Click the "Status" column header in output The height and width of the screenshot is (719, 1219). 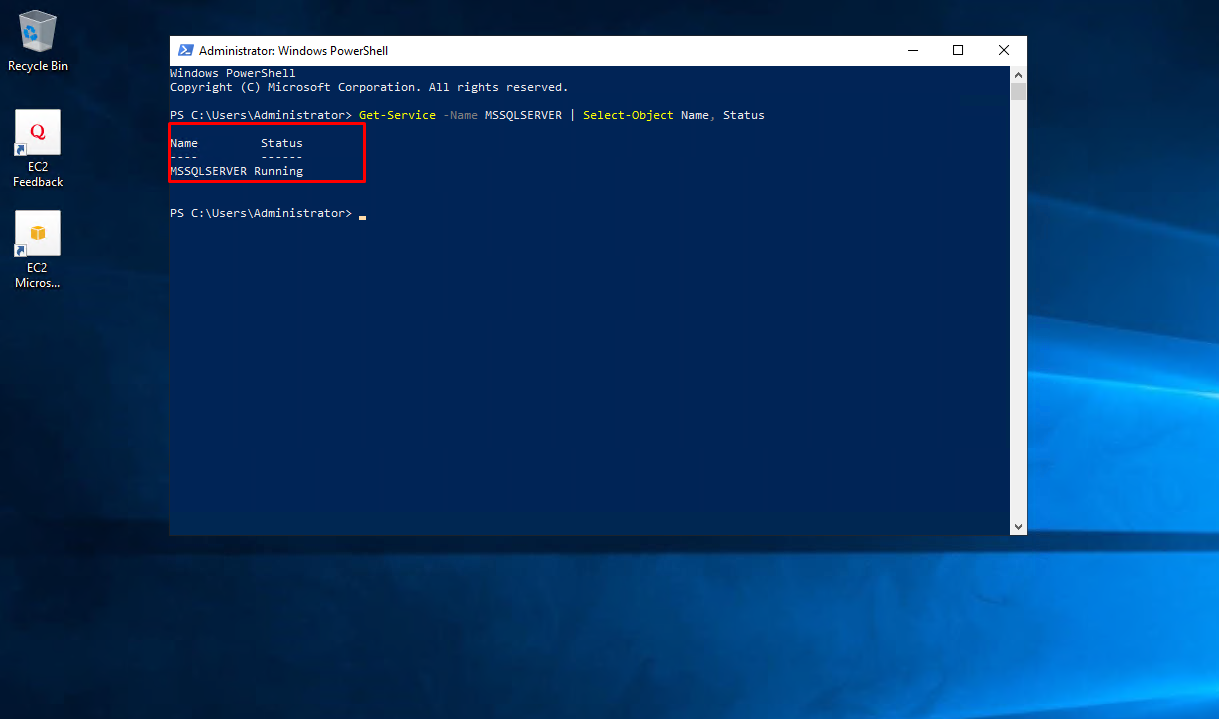[281, 143]
